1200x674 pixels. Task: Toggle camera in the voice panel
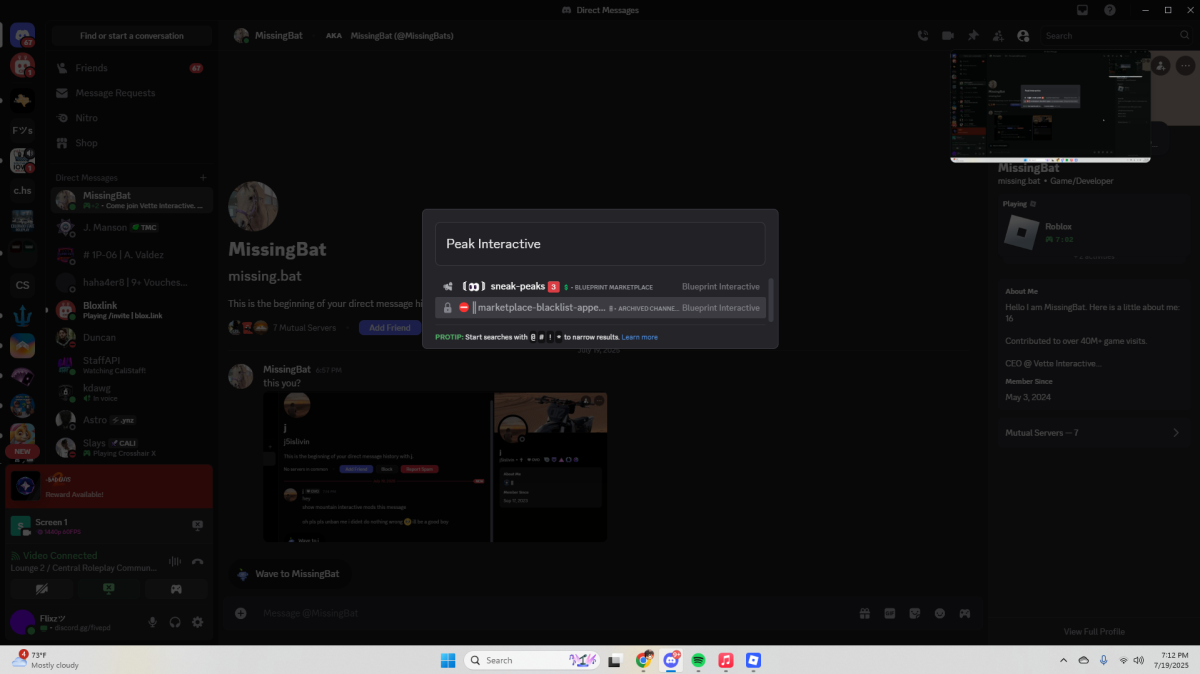click(x=42, y=589)
